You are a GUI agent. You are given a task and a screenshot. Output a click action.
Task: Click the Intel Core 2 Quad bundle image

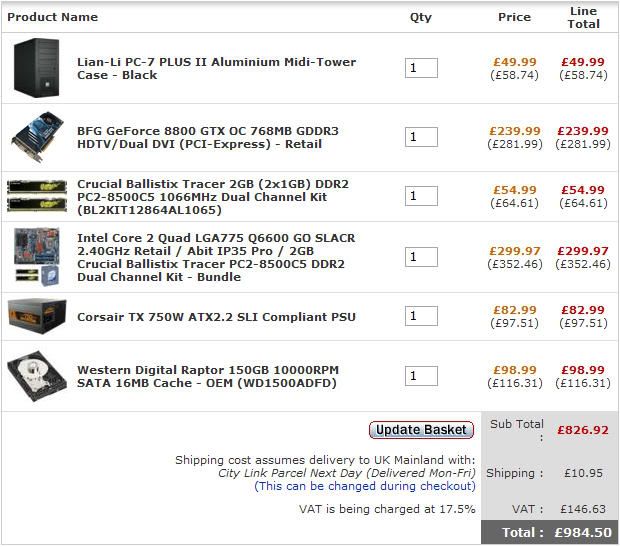tap(38, 257)
